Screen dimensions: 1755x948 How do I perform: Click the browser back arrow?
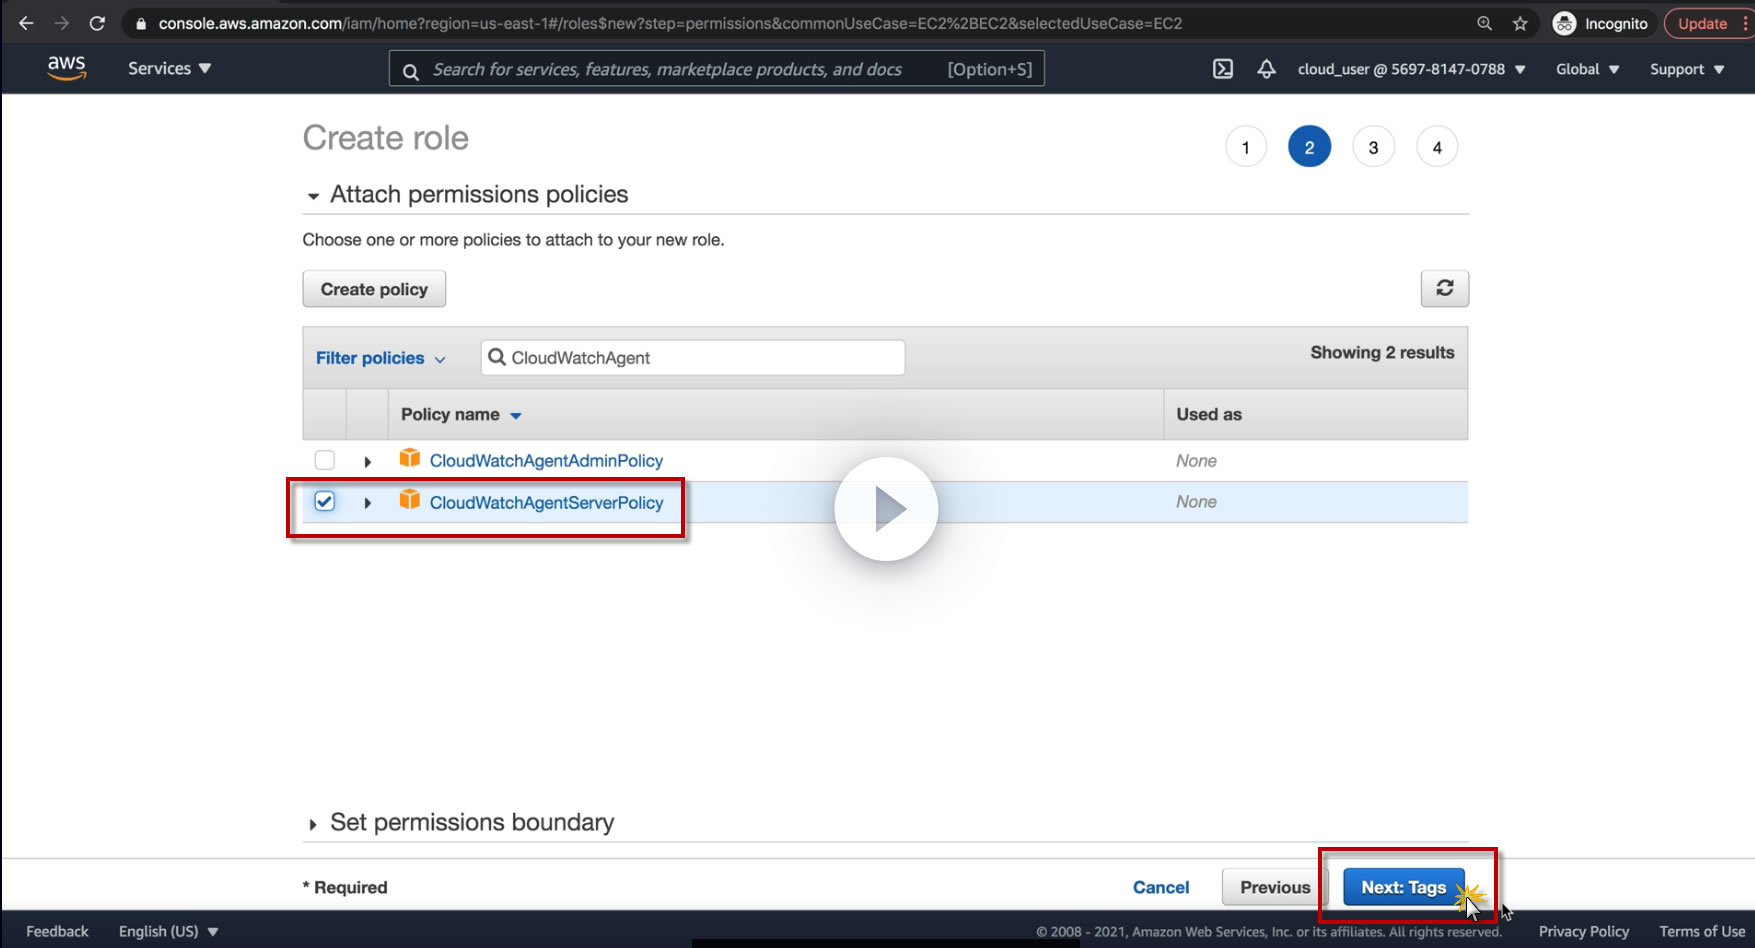click(26, 23)
